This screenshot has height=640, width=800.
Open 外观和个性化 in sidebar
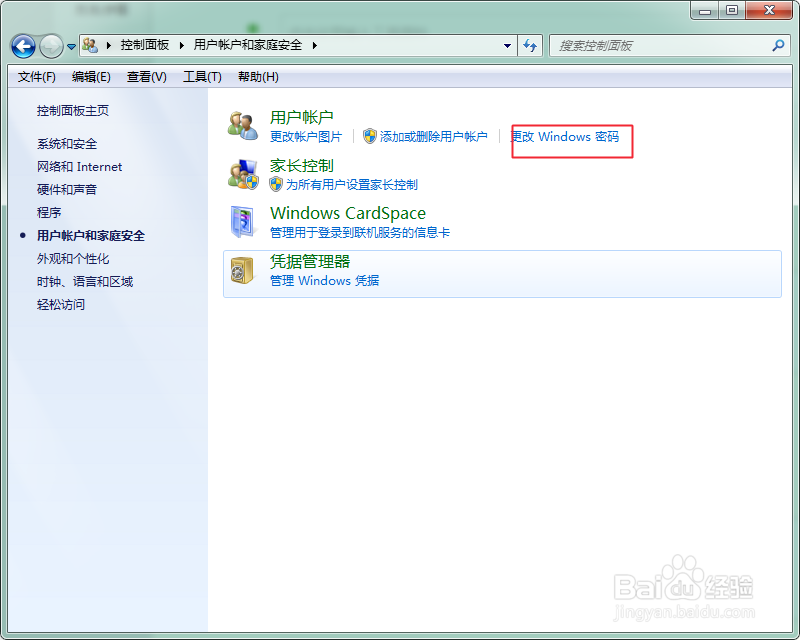(73, 259)
